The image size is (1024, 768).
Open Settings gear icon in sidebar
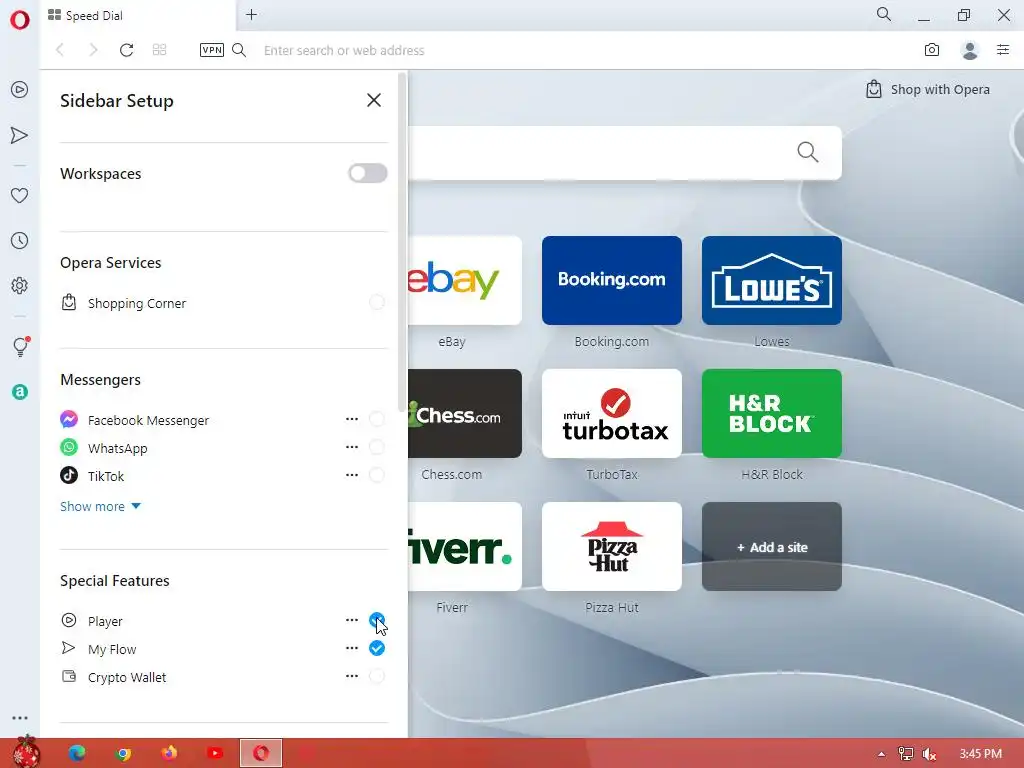[20, 285]
